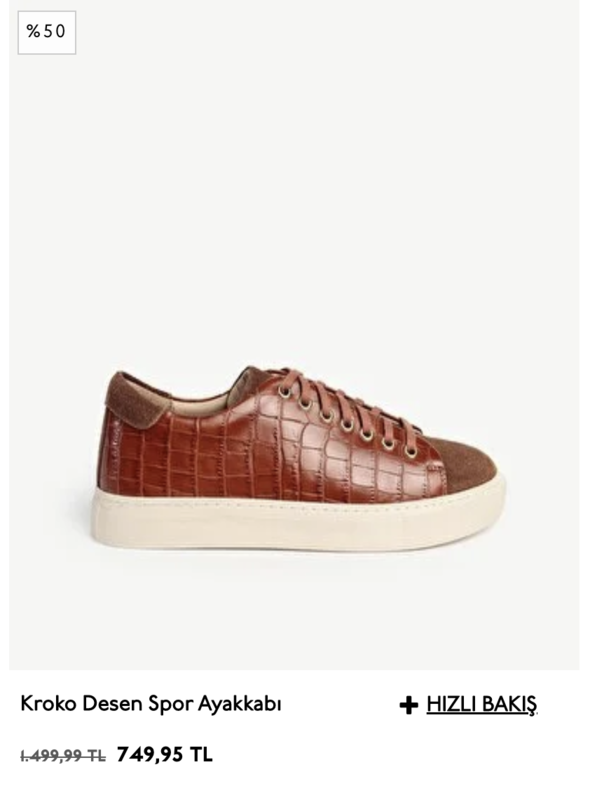Screen dimensions: 590x800
Task: Click the %50 discount badge
Action: pyautogui.click(x=47, y=32)
